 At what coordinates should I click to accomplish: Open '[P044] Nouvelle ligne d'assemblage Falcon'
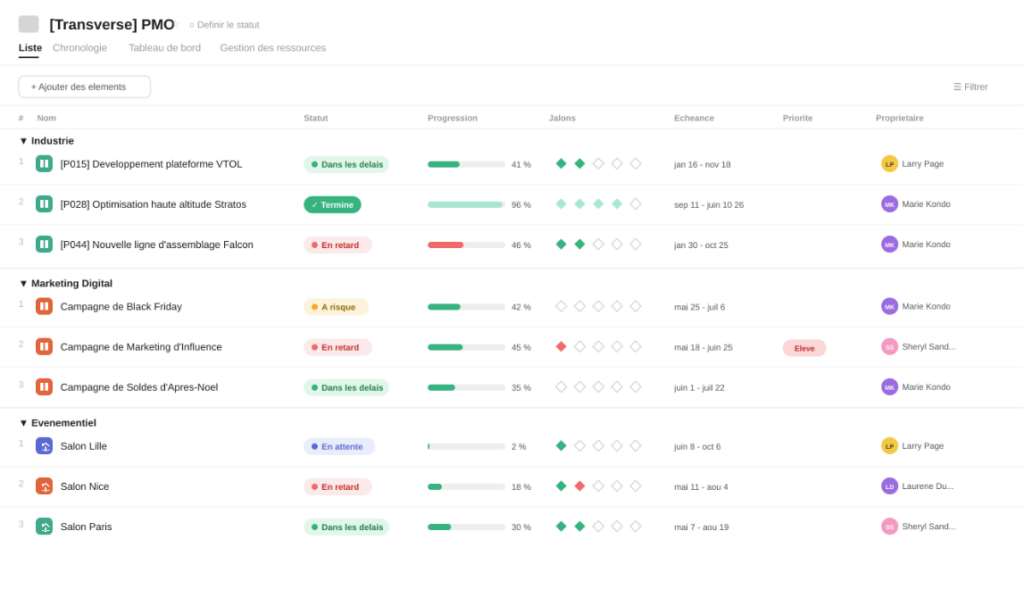click(157, 245)
